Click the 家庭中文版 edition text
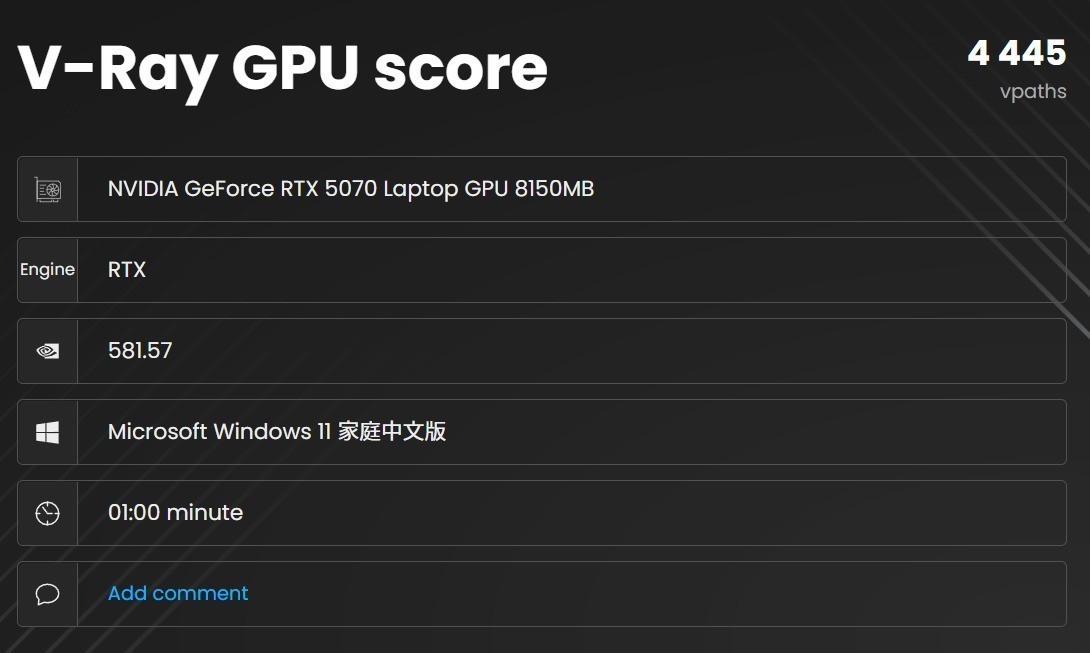The image size is (1090, 653). pos(392,432)
